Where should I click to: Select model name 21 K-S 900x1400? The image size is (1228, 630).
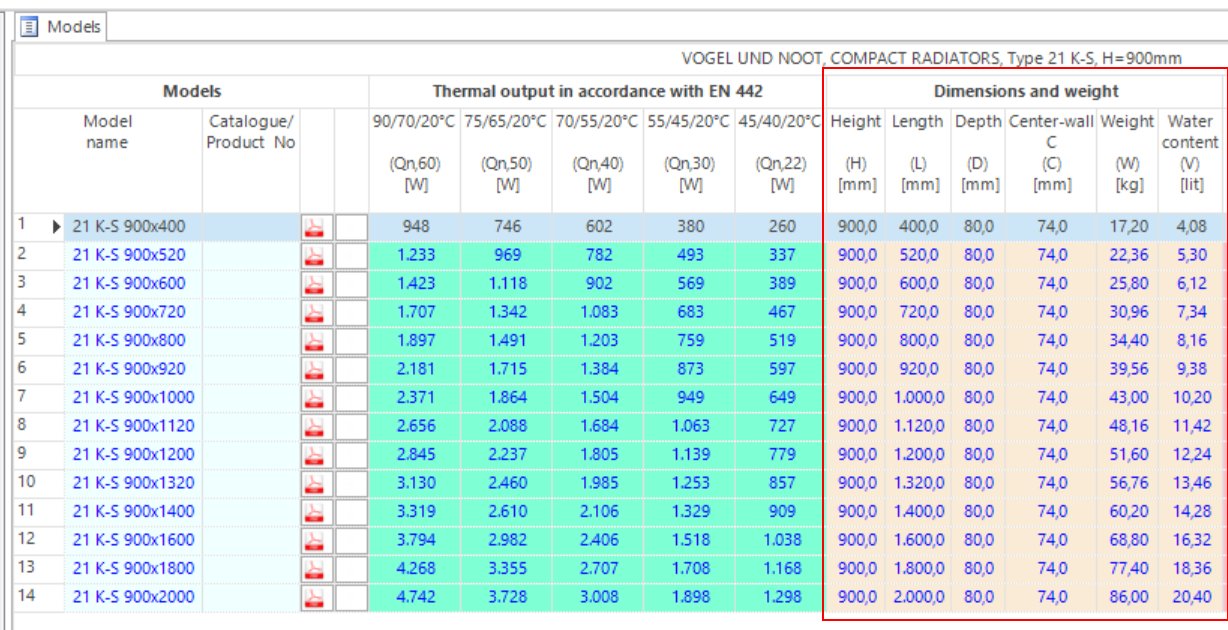(x=133, y=512)
